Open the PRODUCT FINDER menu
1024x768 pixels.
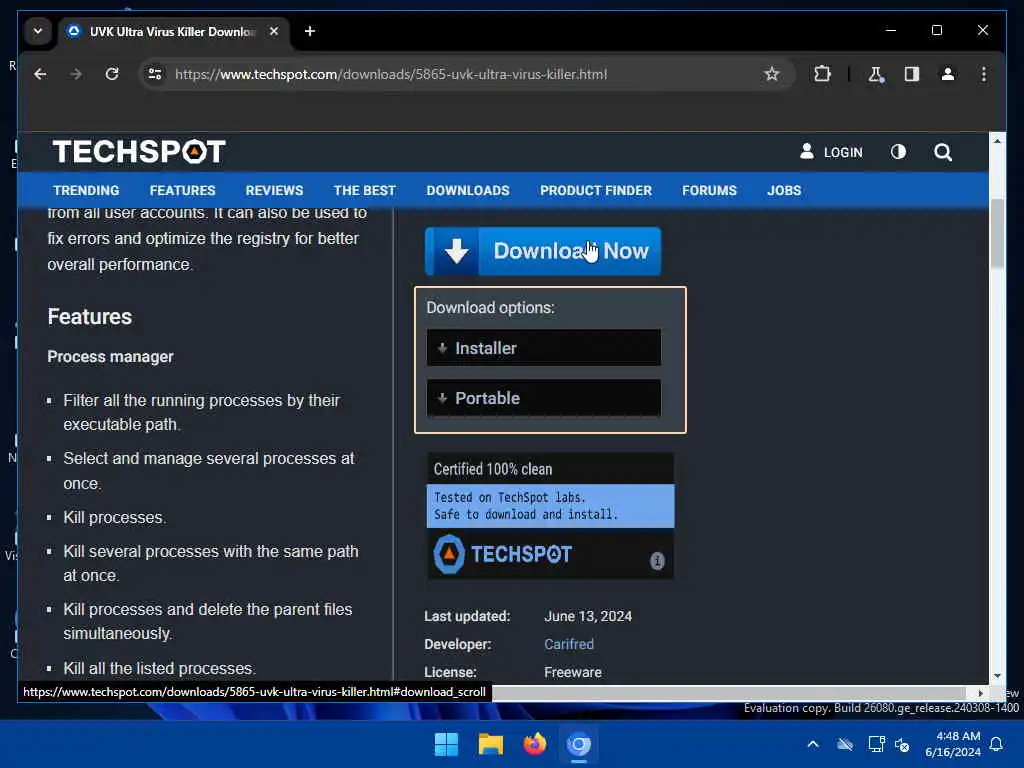[596, 190]
